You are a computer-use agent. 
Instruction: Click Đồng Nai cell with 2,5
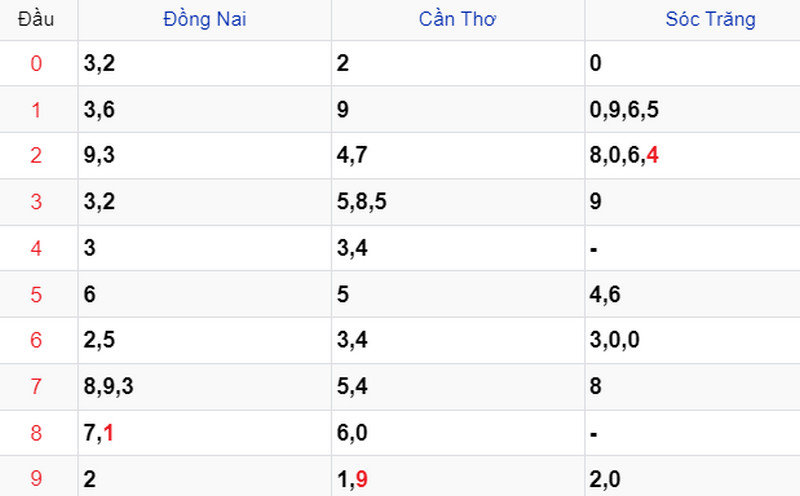click(205, 340)
